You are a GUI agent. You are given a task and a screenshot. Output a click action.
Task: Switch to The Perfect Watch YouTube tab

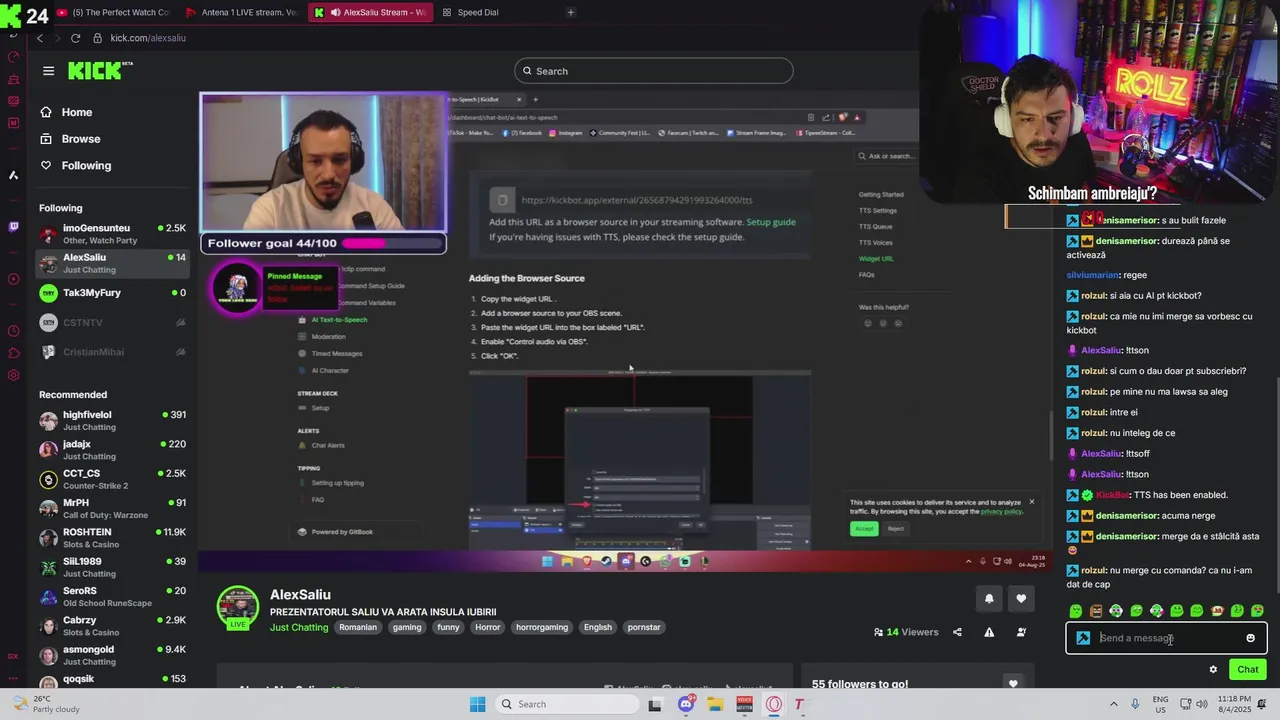tap(113, 12)
